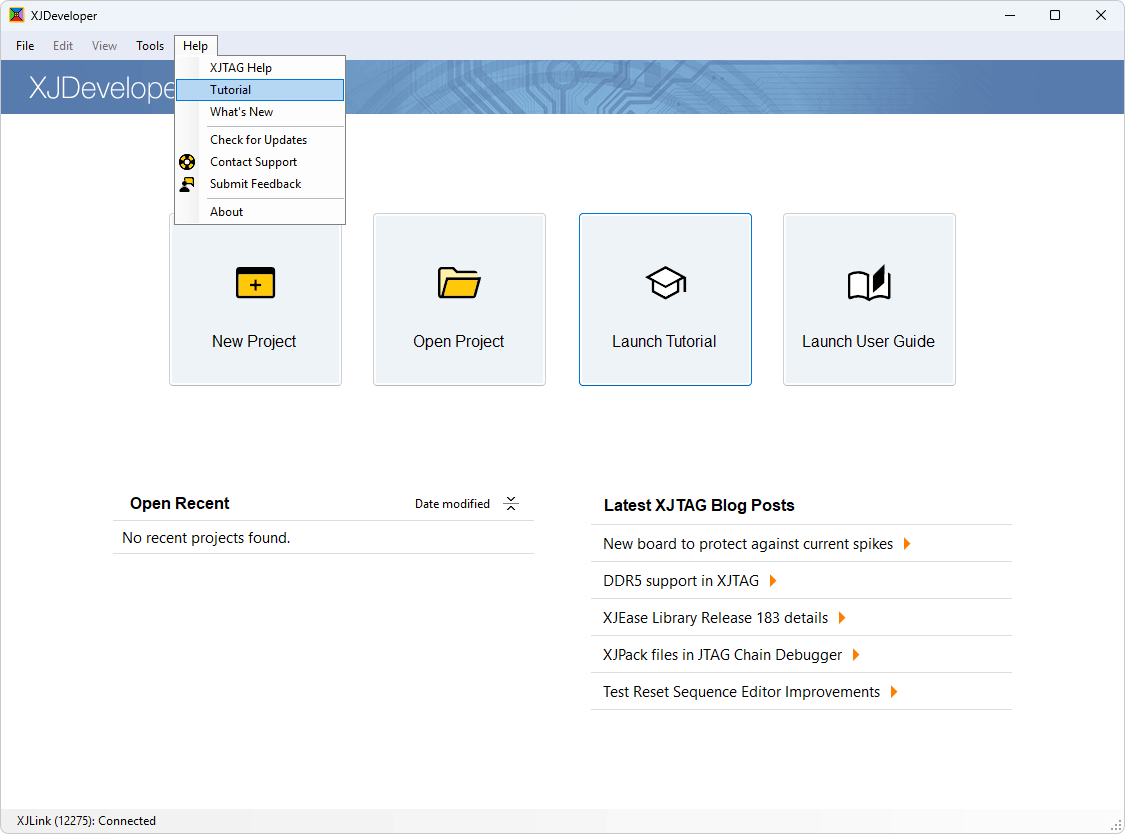Image resolution: width=1125 pixels, height=834 pixels.
Task: Choose Check for Updates menu item
Action: tap(258, 140)
